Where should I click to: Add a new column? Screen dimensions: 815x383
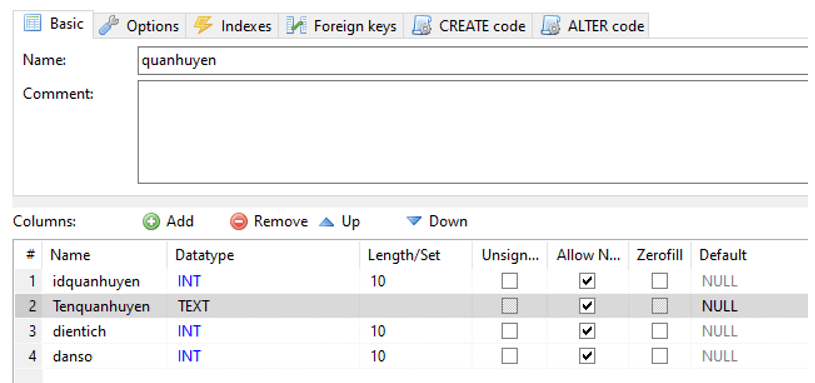[x=168, y=222]
